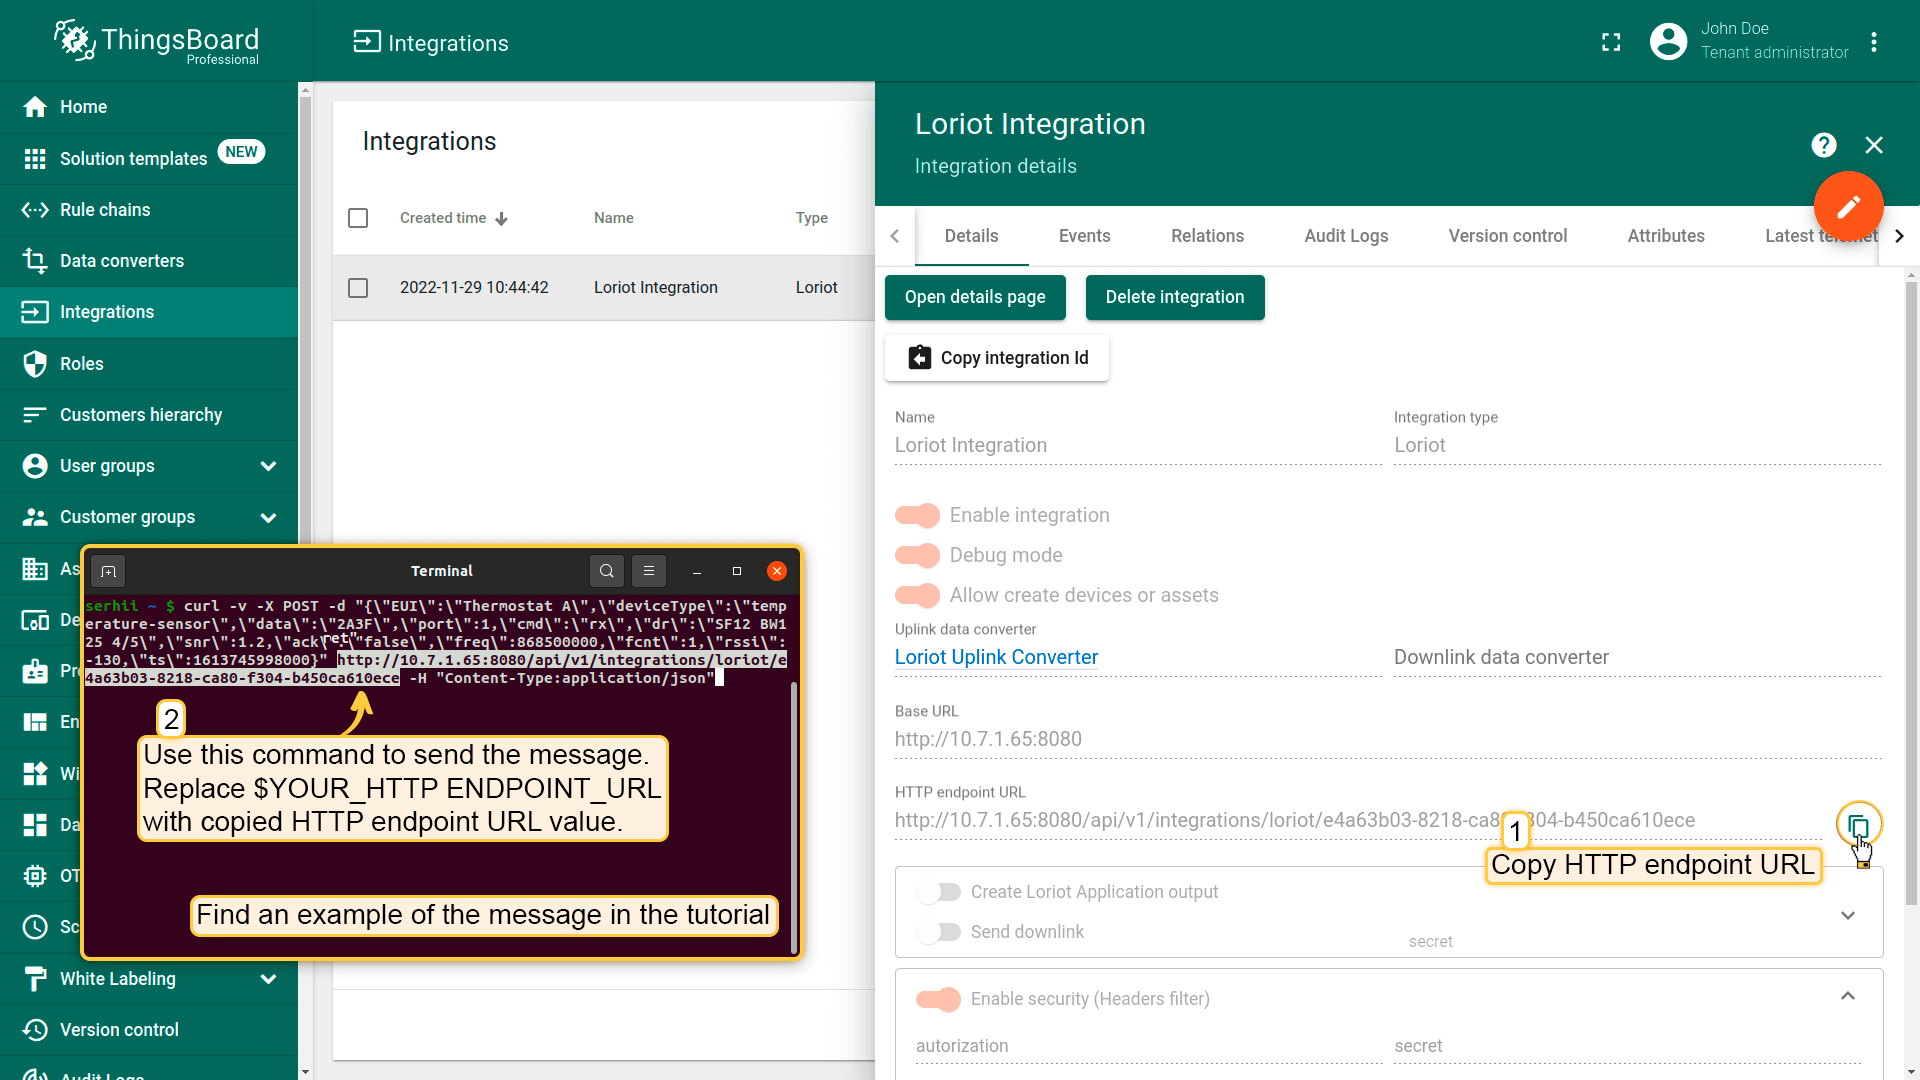
Task: Click Open details page button
Action: (975, 297)
